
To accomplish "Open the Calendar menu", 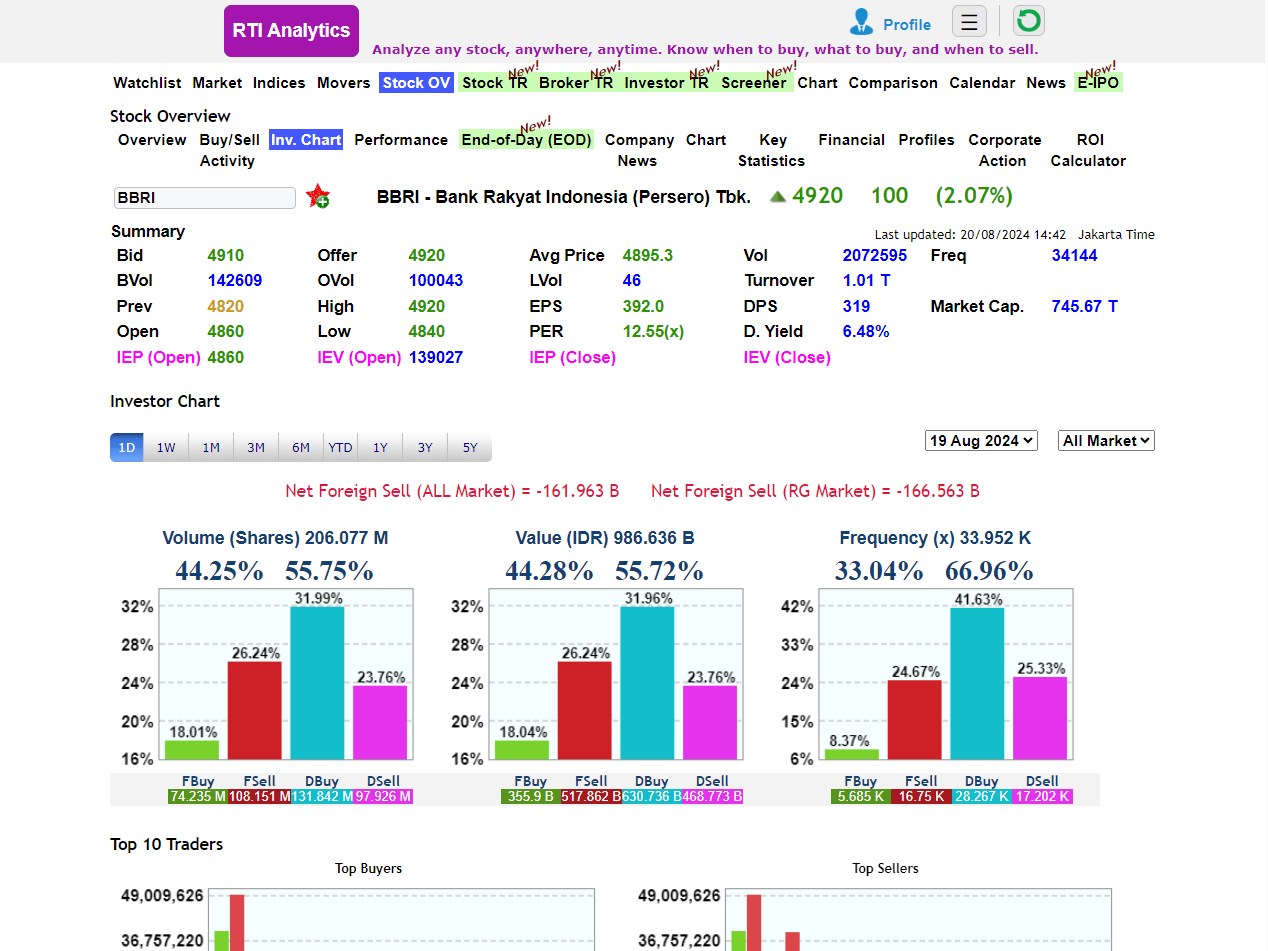I will pyautogui.click(x=982, y=83).
